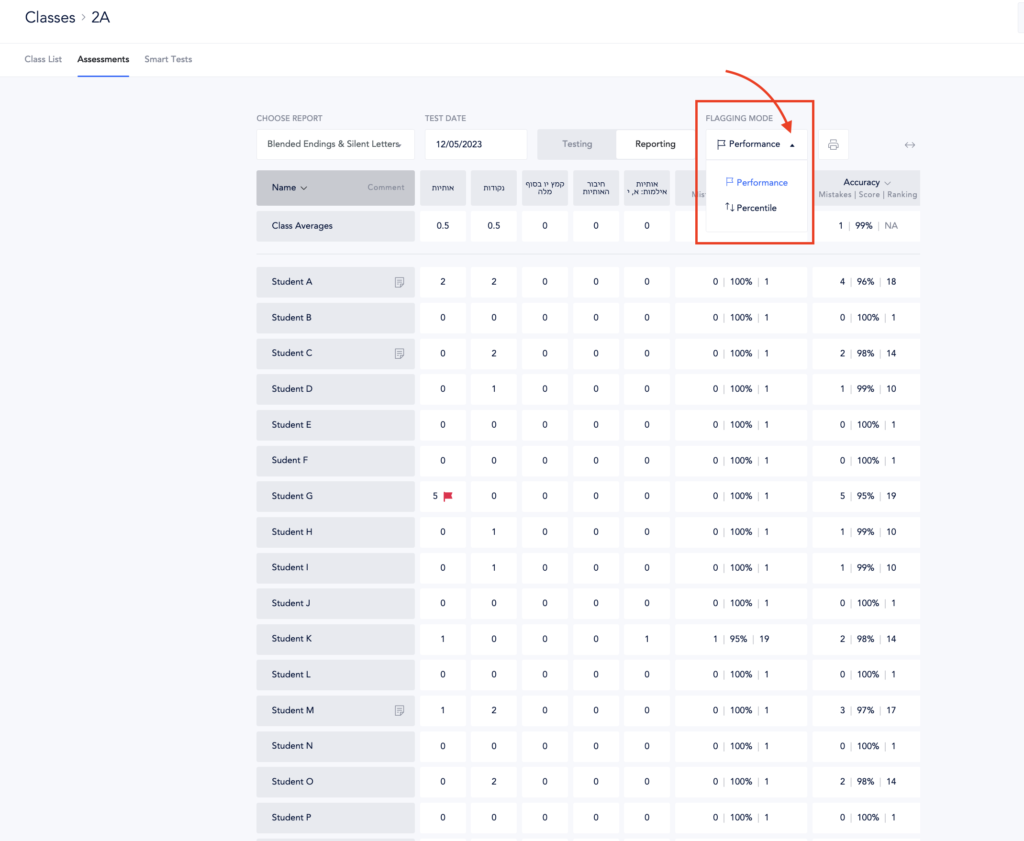Select Sudent F name cell
This screenshot has height=841, width=1024.
coord(335,460)
